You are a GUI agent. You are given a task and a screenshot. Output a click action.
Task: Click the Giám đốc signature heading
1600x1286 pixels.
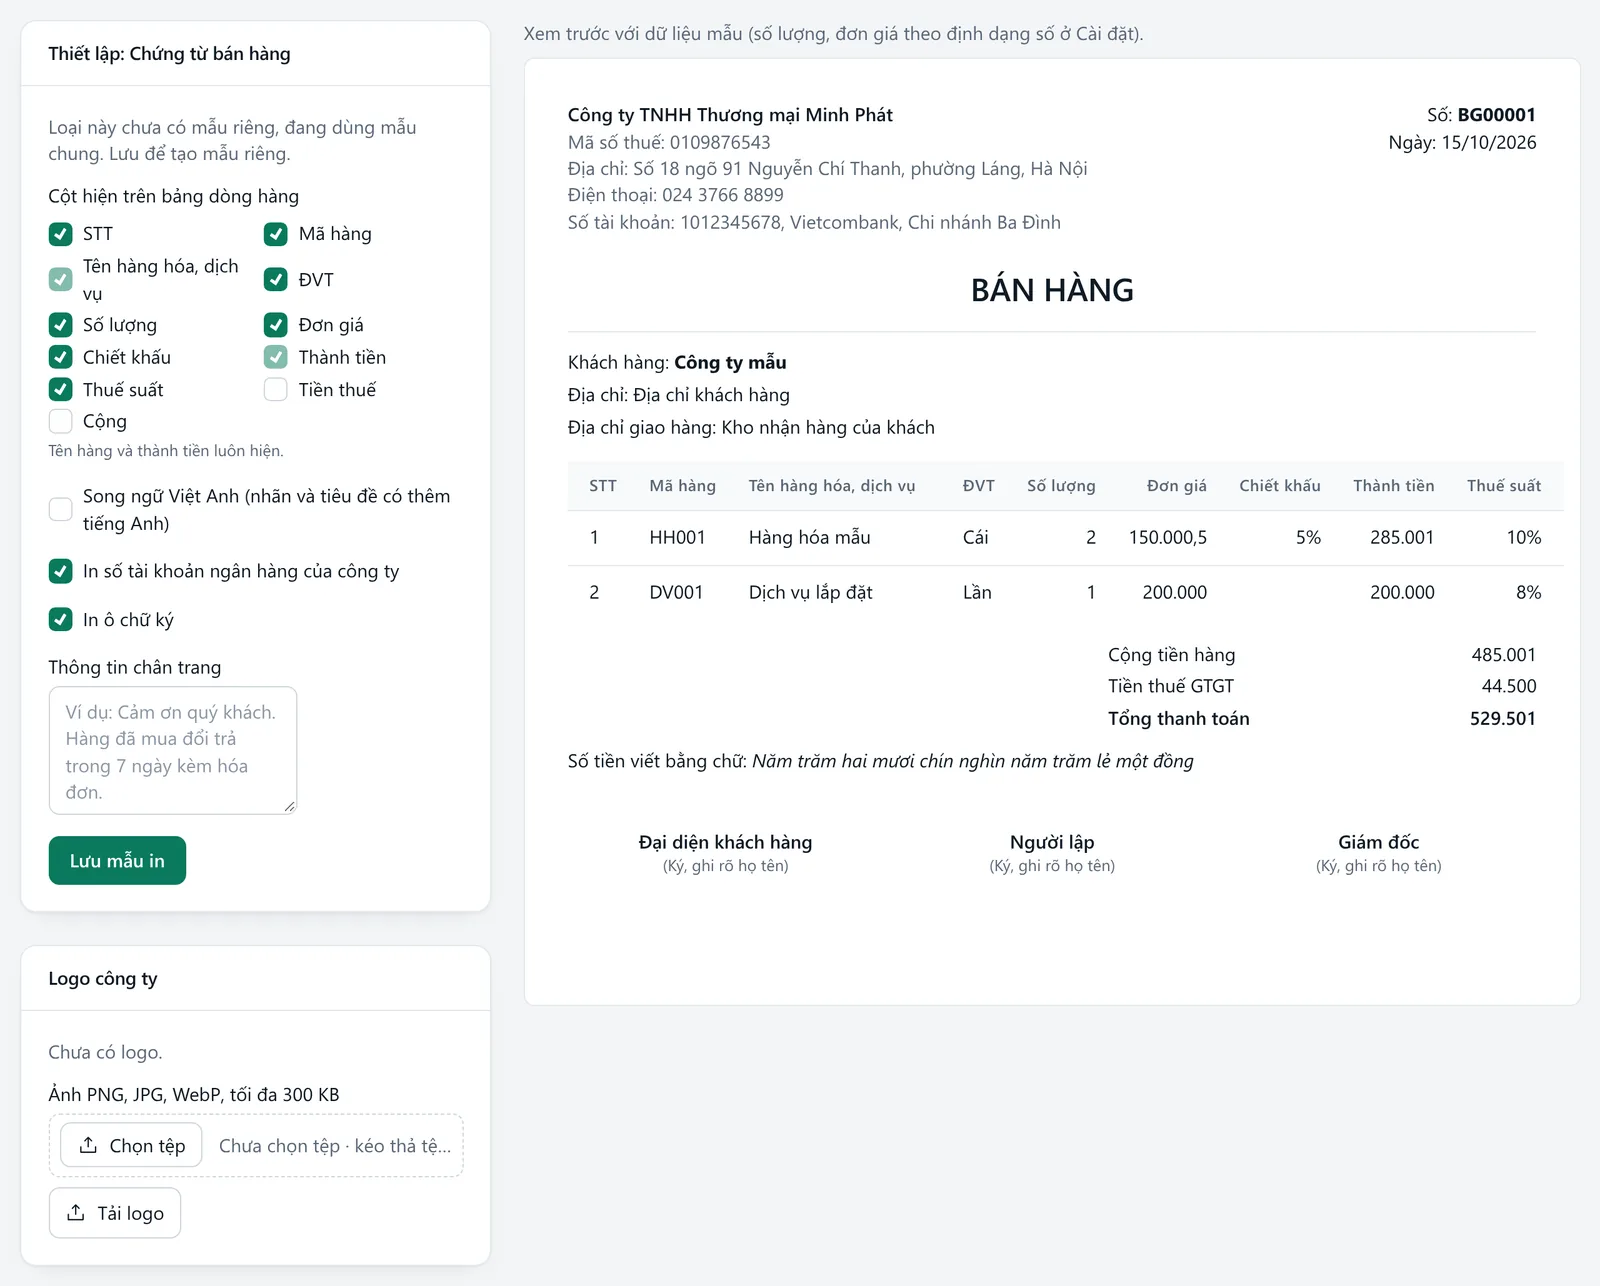pyautogui.click(x=1378, y=842)
